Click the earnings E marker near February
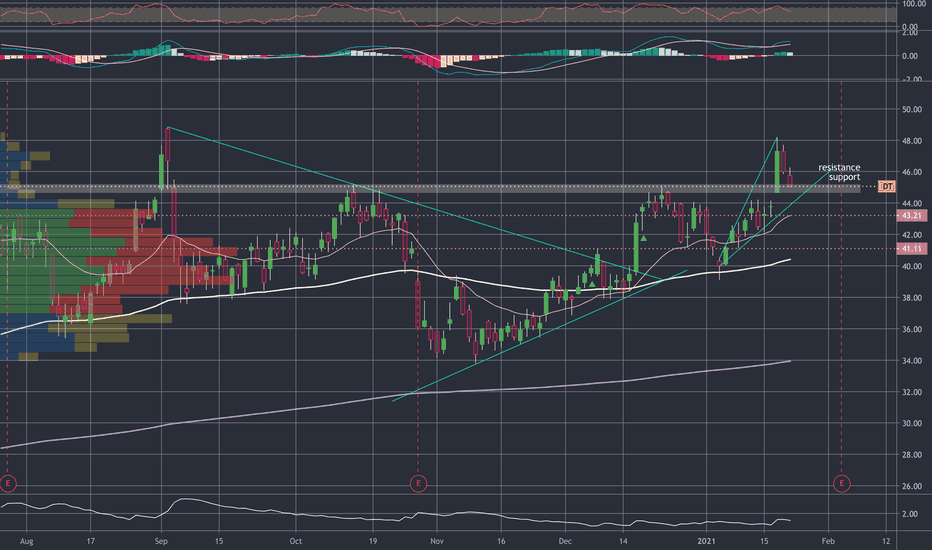Screen dimensions: 932x550 pyautogui.click(x=841, y=483)
